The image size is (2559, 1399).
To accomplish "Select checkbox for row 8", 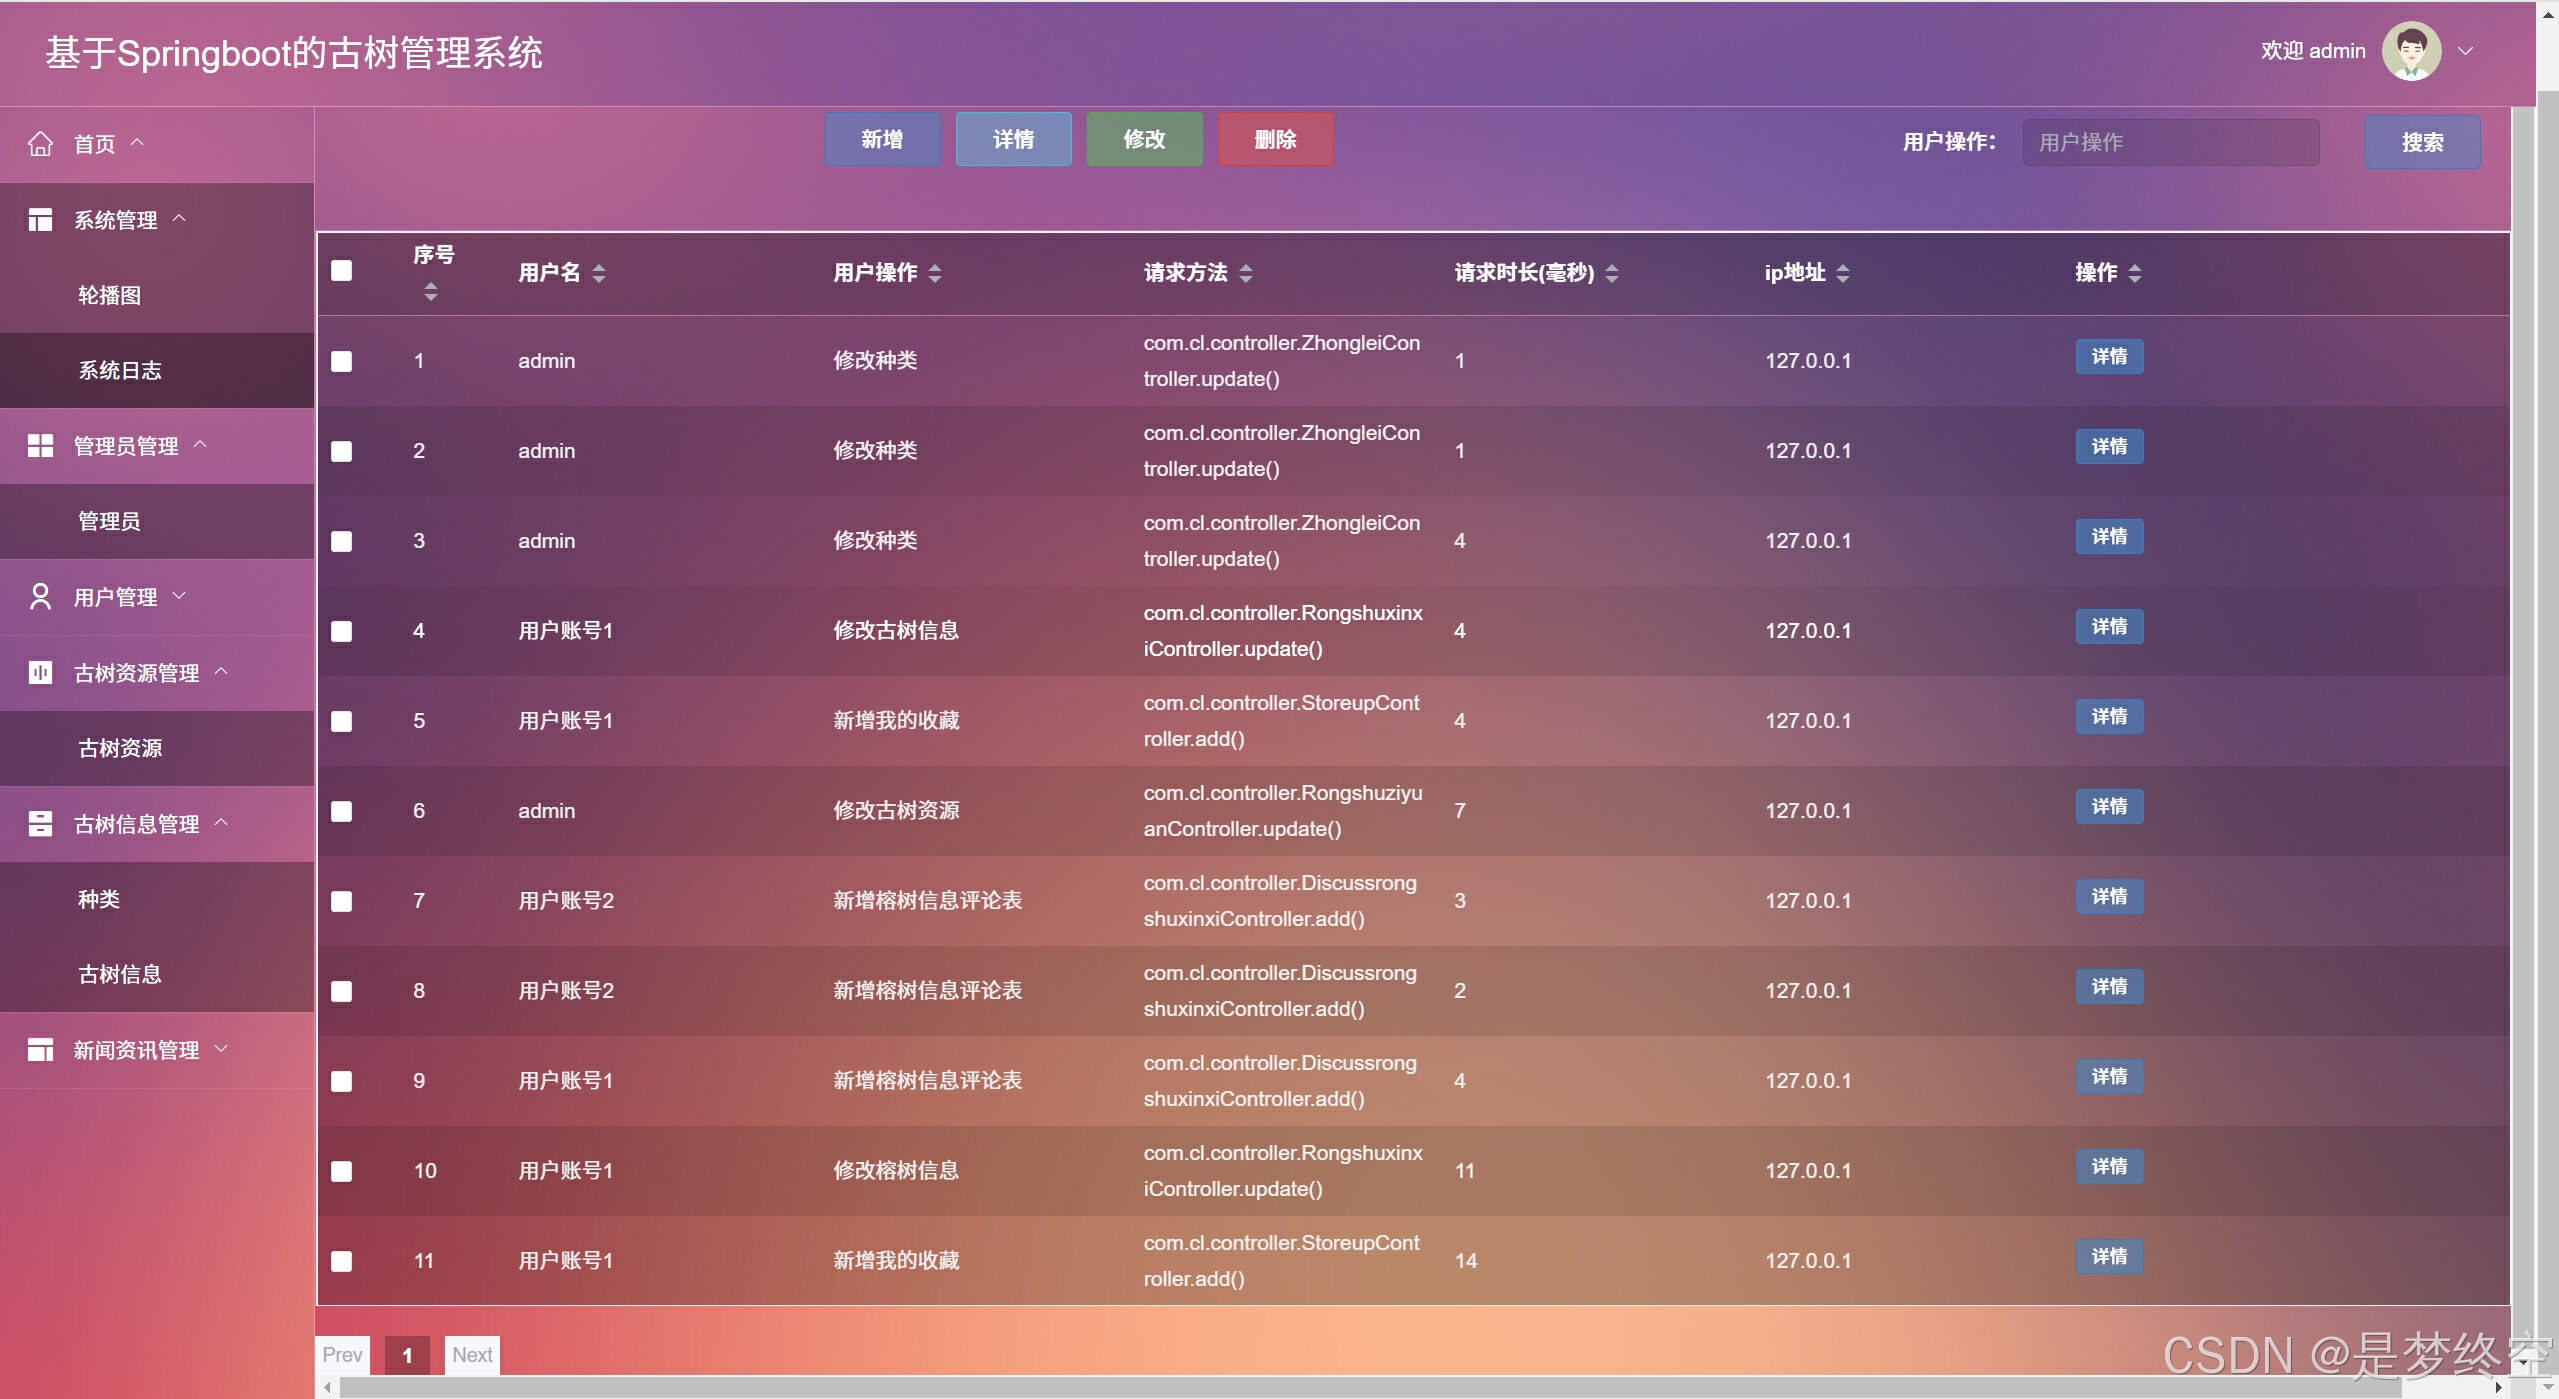I will pos(342,991).
